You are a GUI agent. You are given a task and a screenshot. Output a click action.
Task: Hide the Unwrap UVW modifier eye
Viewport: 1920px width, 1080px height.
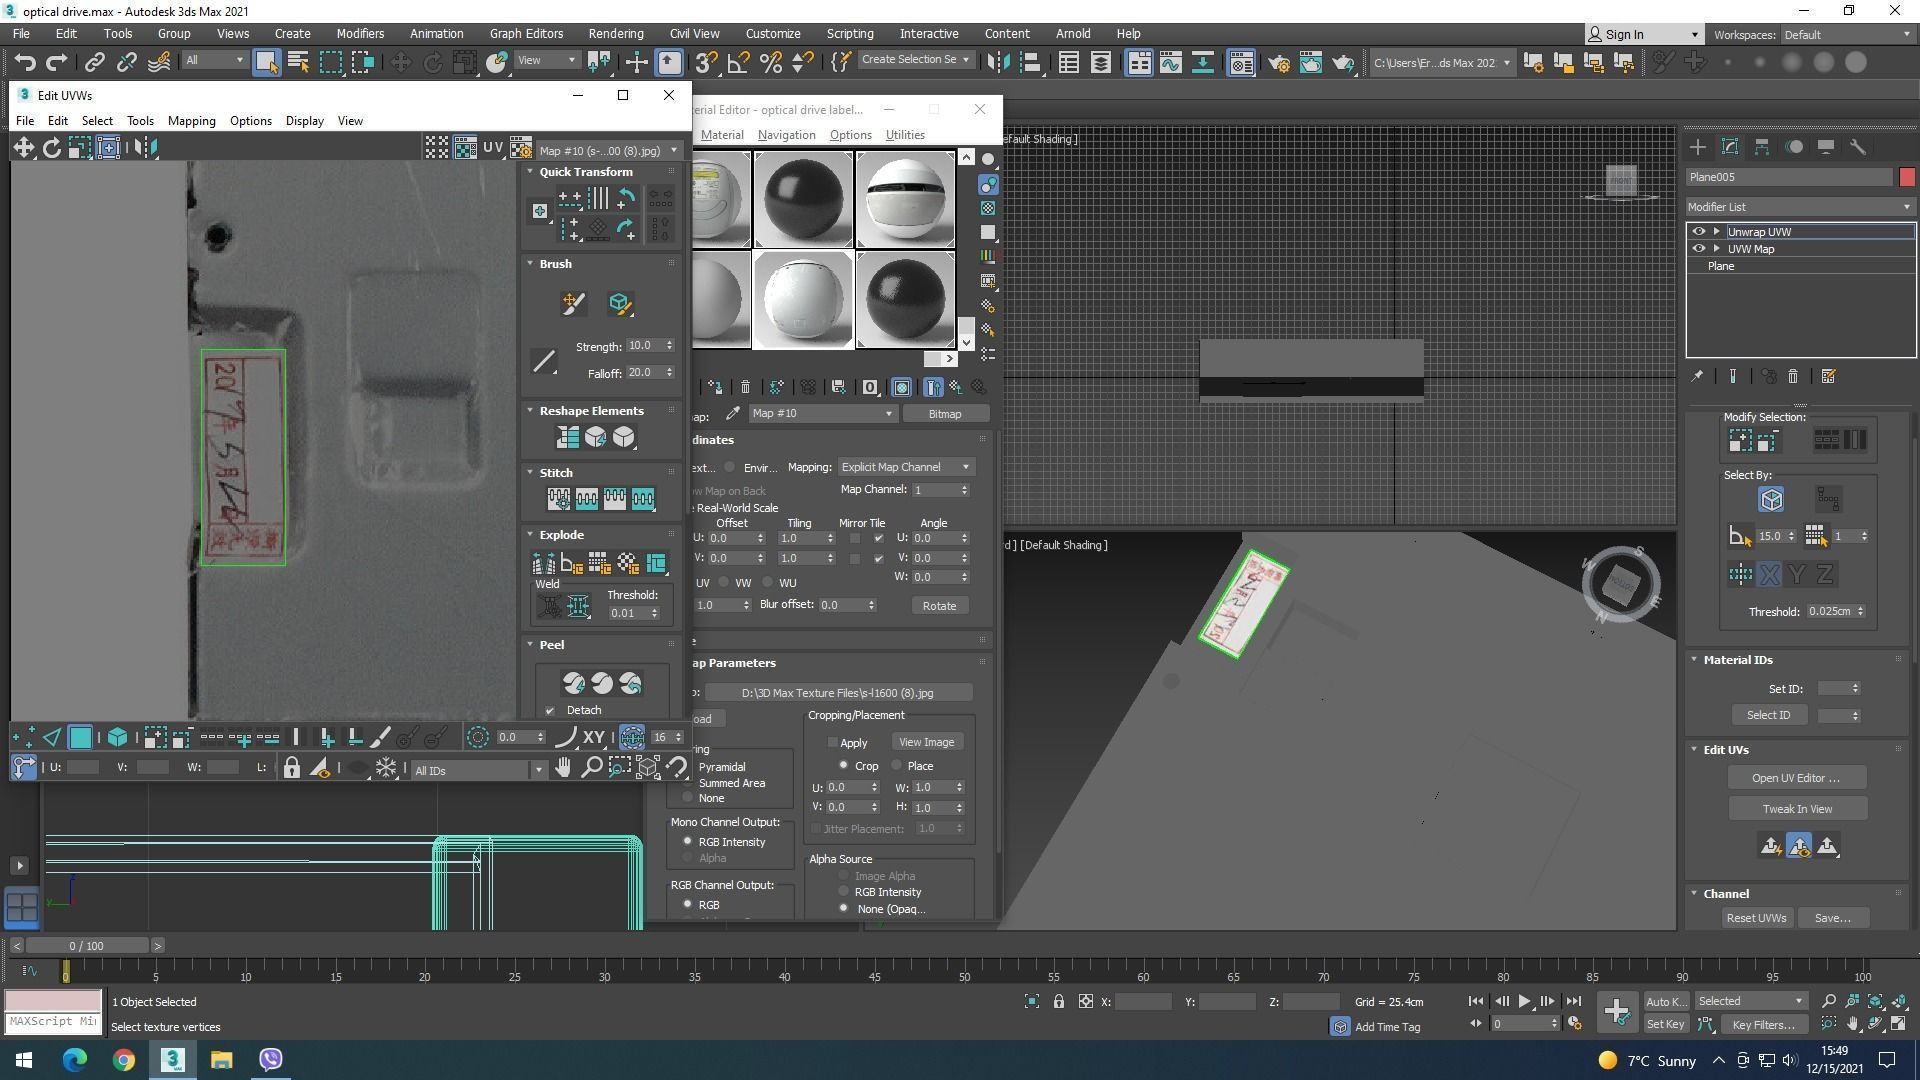[1698, 232]
